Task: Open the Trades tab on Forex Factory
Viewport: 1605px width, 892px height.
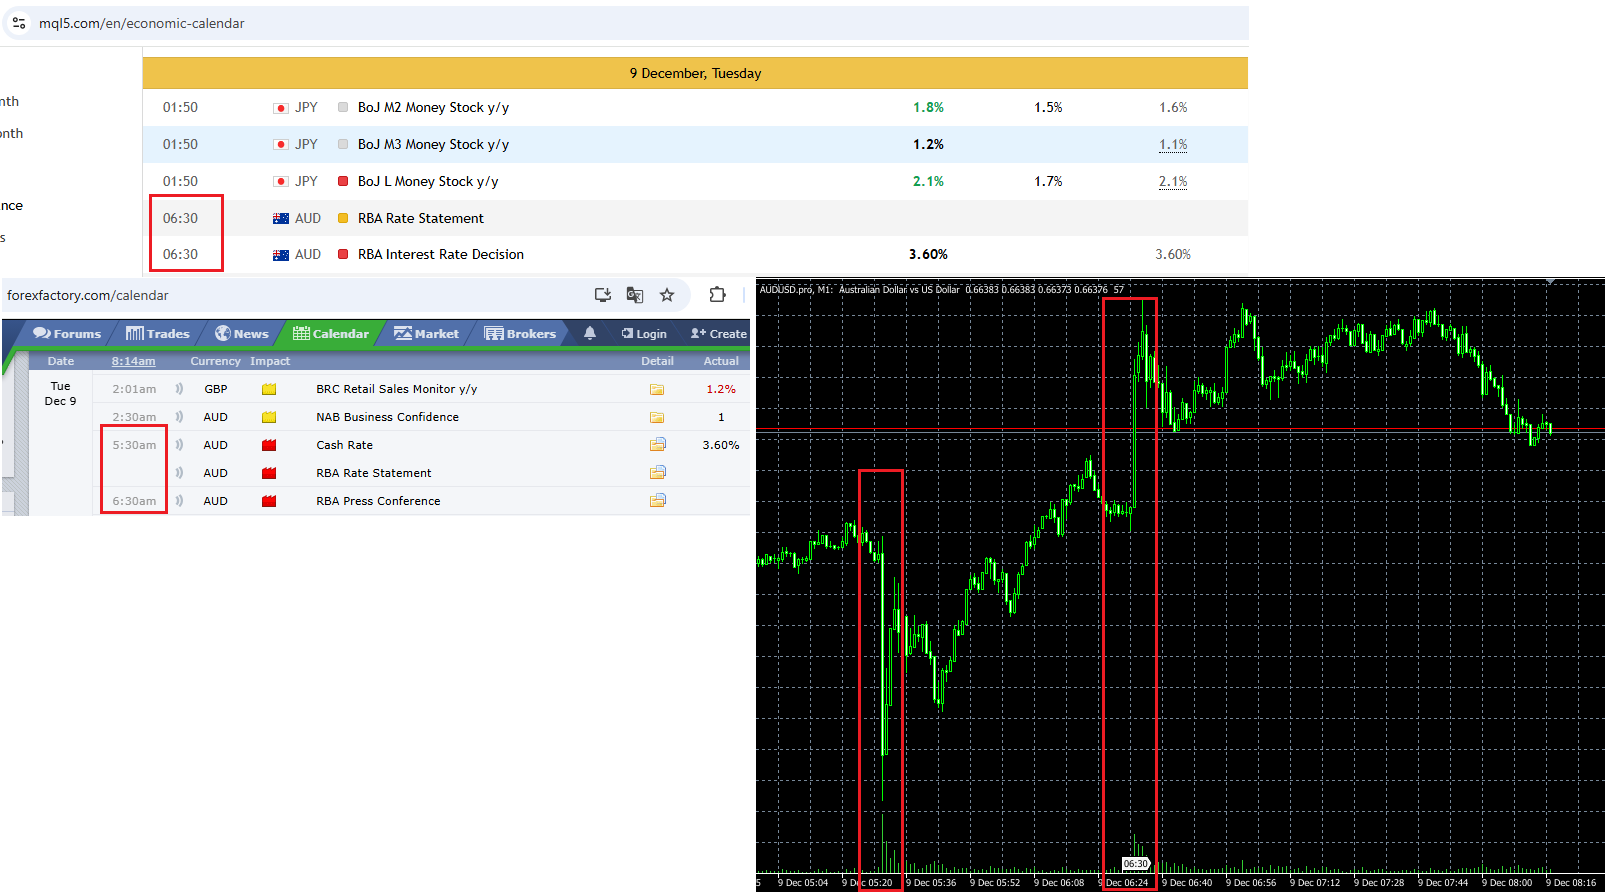Action: [158, 334]
